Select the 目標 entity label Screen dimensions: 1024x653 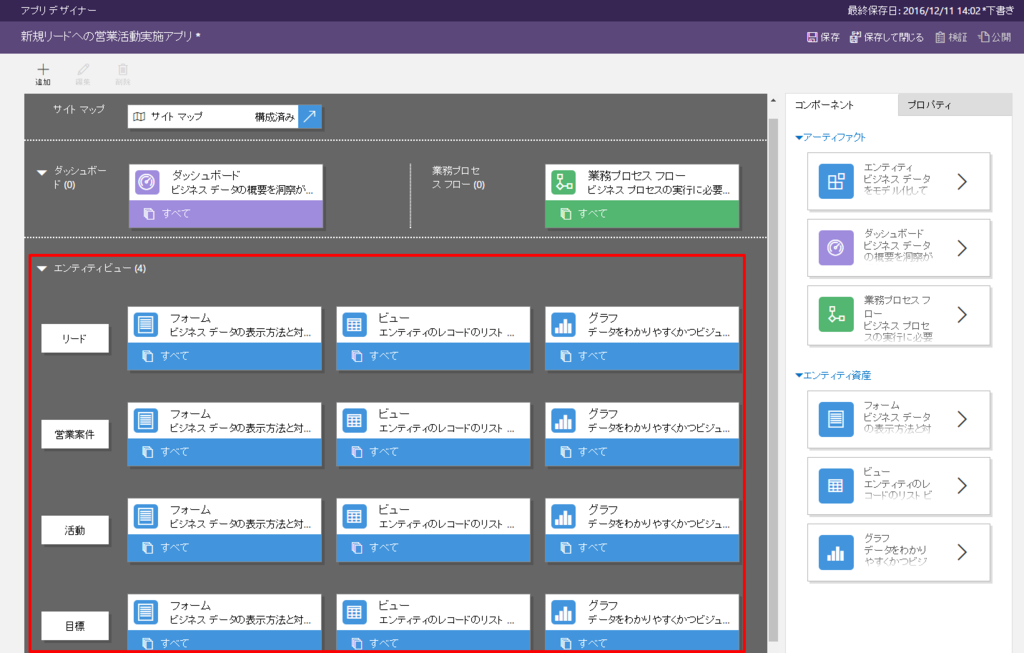[x=74, y=626]
